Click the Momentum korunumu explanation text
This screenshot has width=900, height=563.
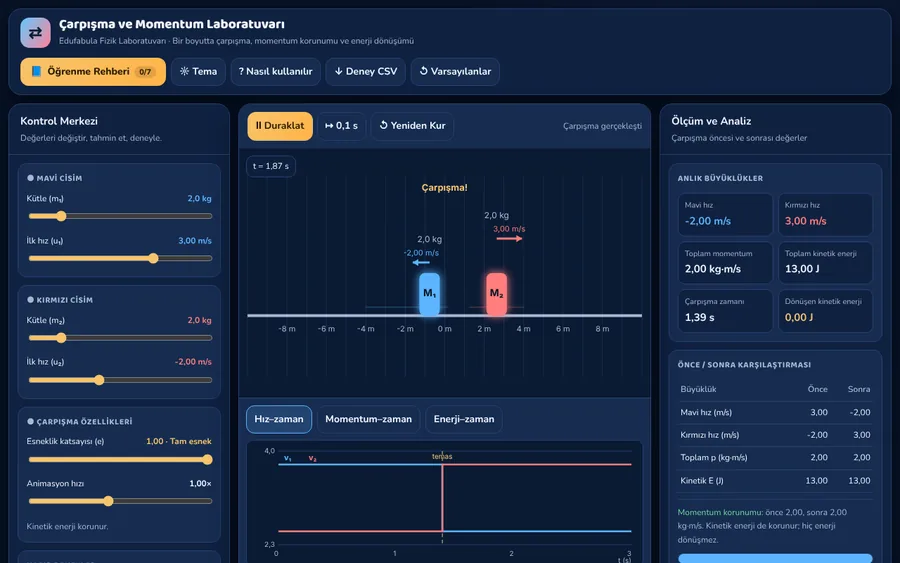coord(764,526)
